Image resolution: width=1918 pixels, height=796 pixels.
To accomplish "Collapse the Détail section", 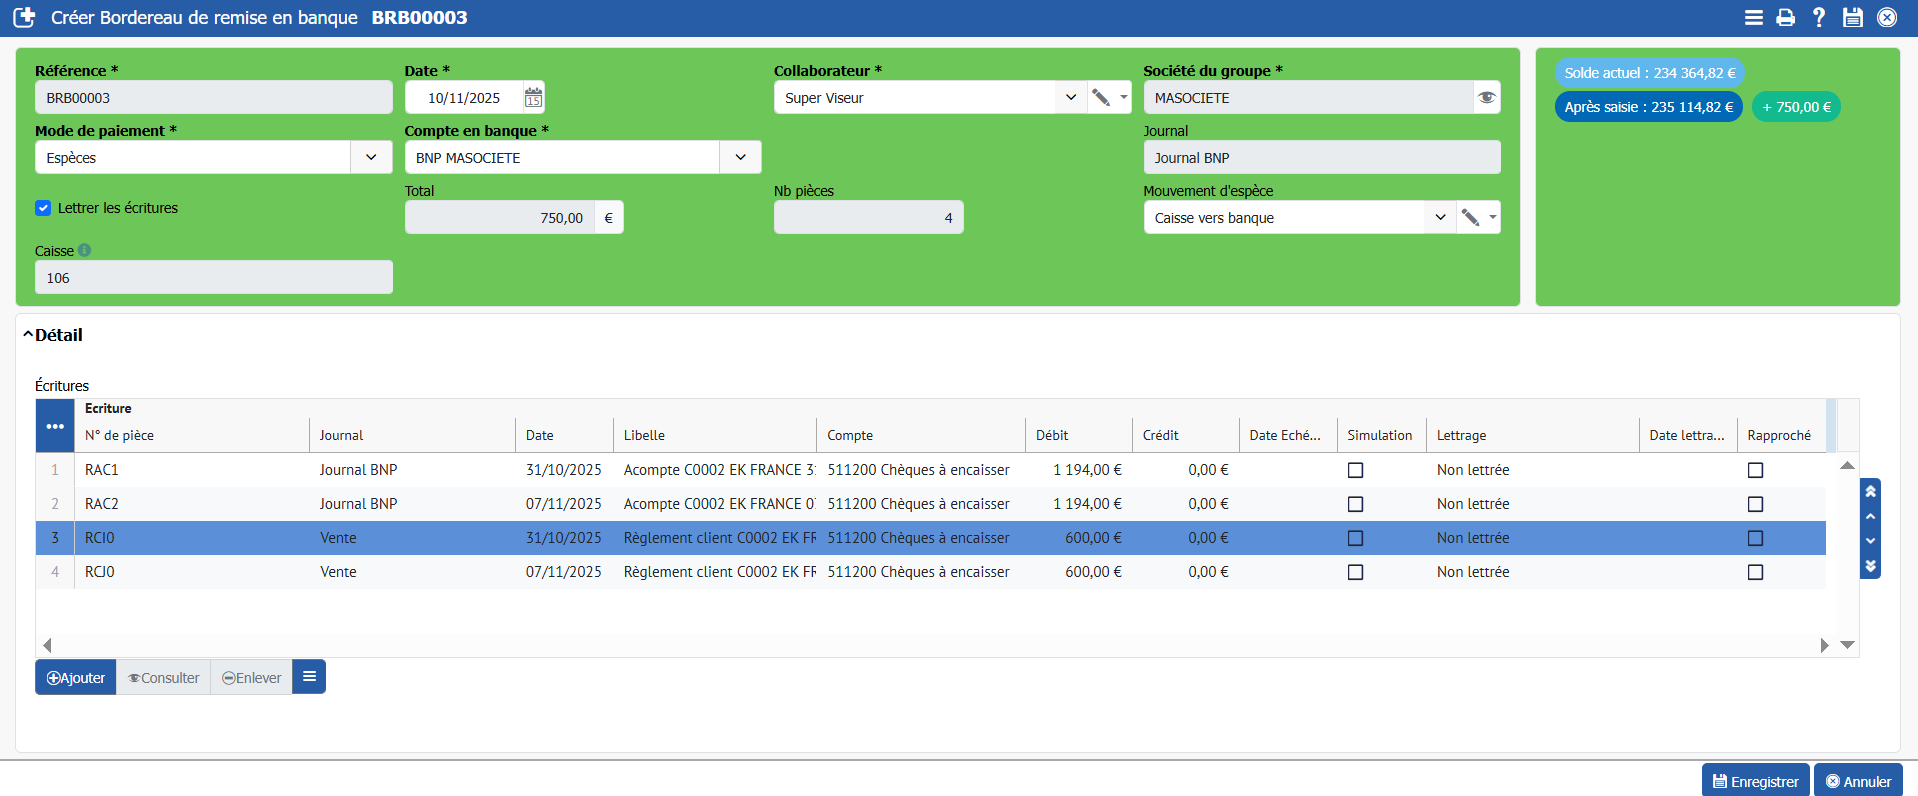I will 29,335.
